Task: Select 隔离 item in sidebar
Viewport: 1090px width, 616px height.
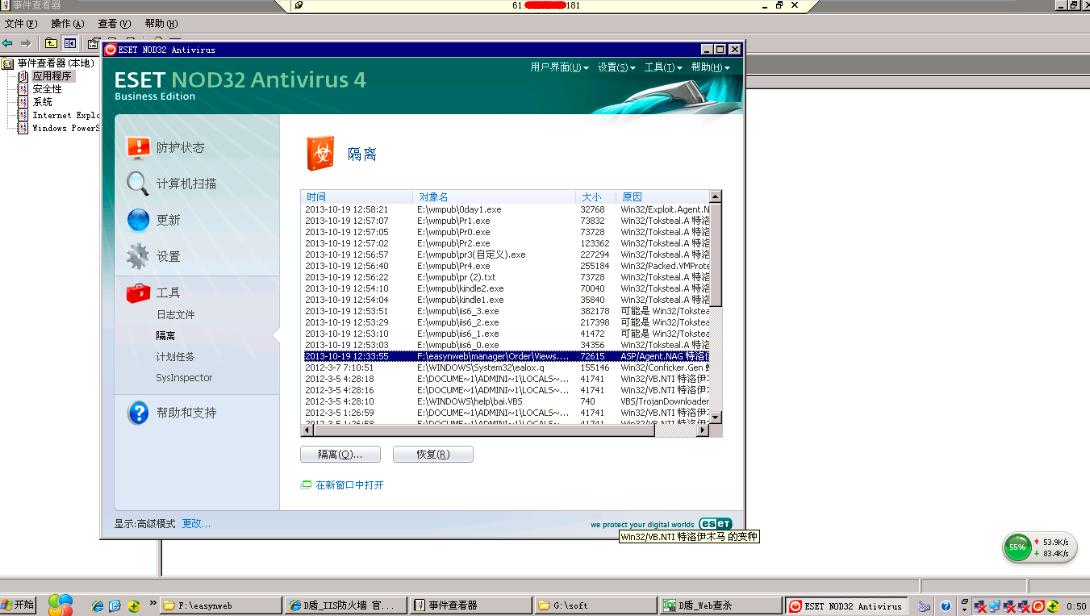Action: pos(165,335)
